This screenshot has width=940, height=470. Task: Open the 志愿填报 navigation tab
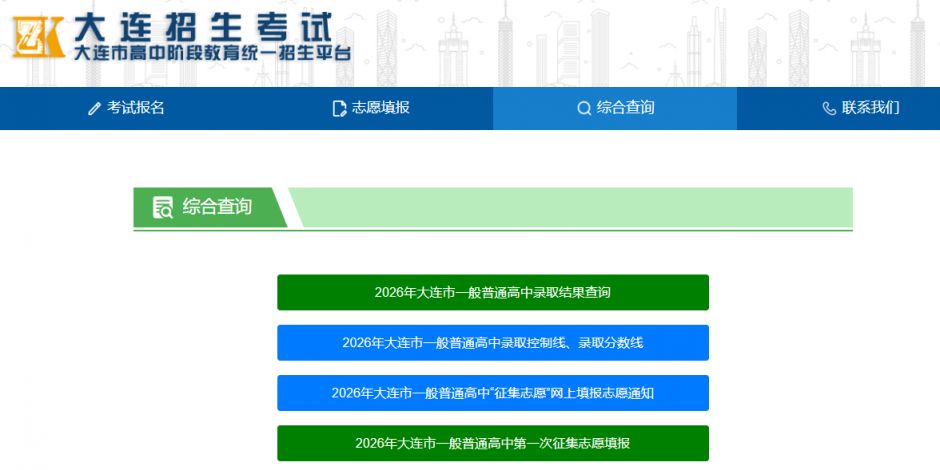(x=371, y=108)
